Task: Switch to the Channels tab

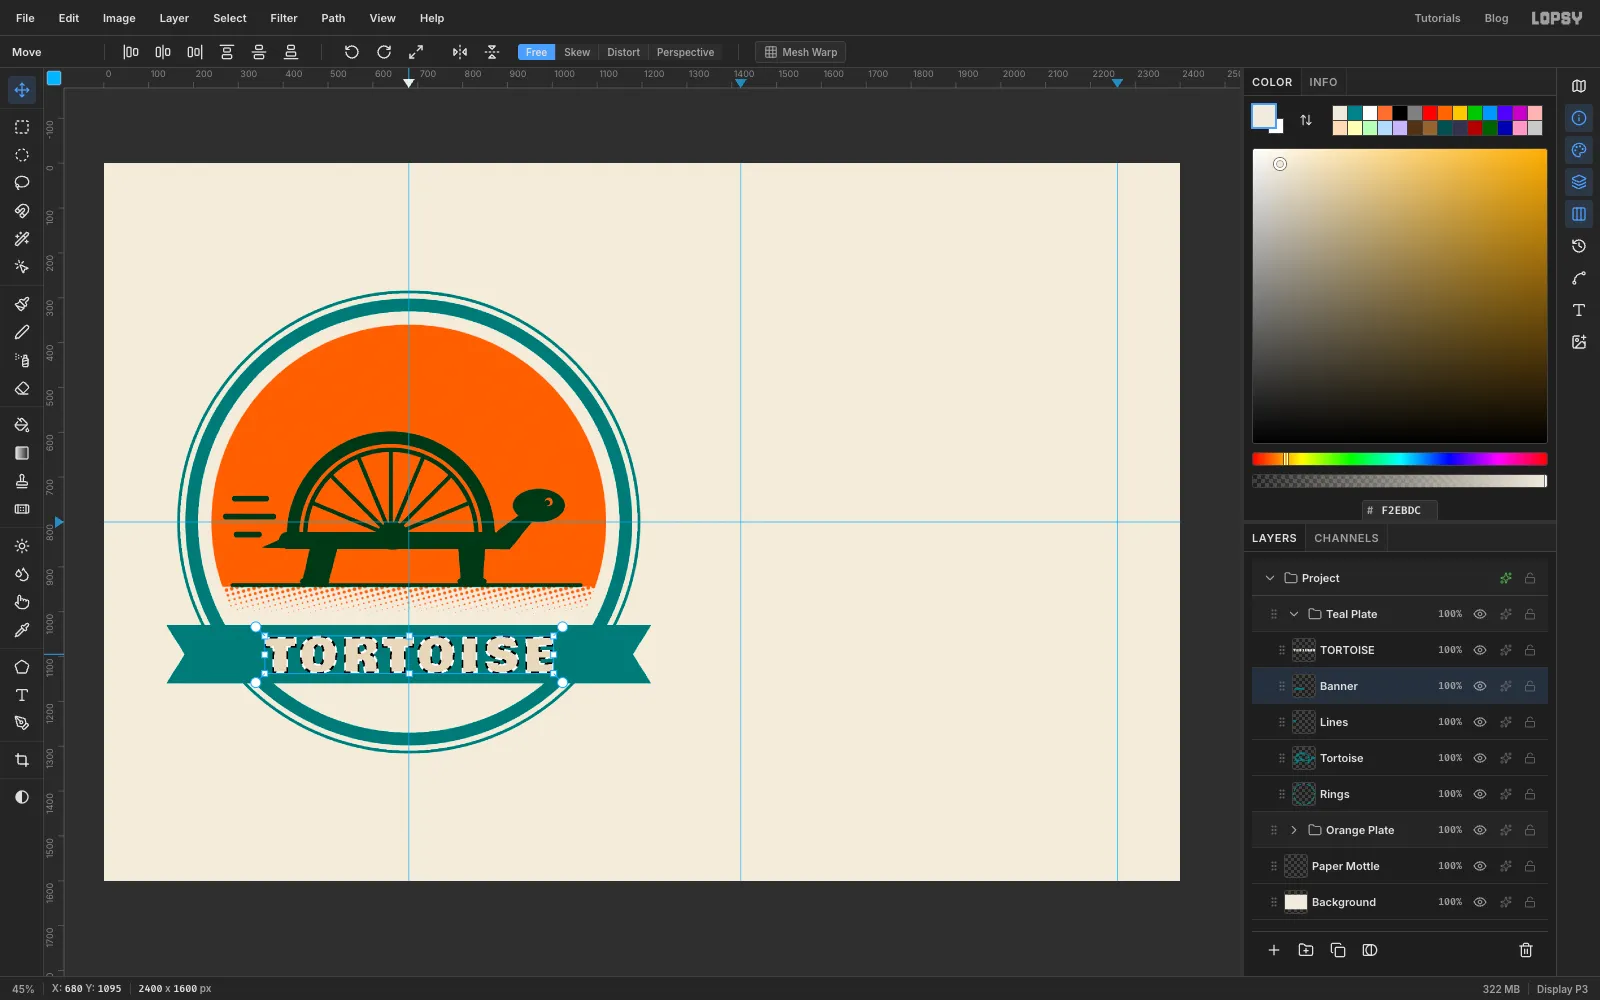Action: pyautogui.click(x=1346, y=538)
